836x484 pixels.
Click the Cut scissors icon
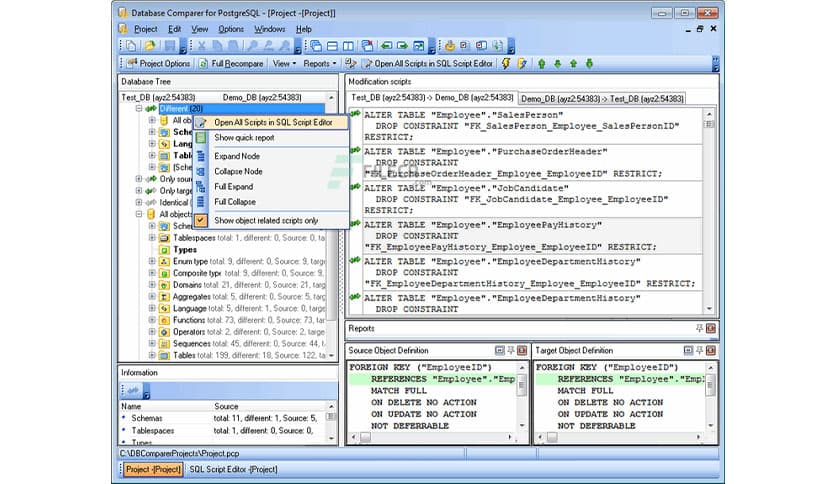202,46
